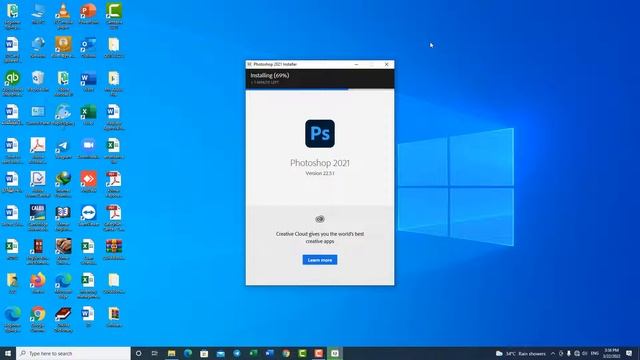Open Microsoft Edge from the taskbar
Image resolution: width=640 pixels, height=360 pixels.
point(188,353)
